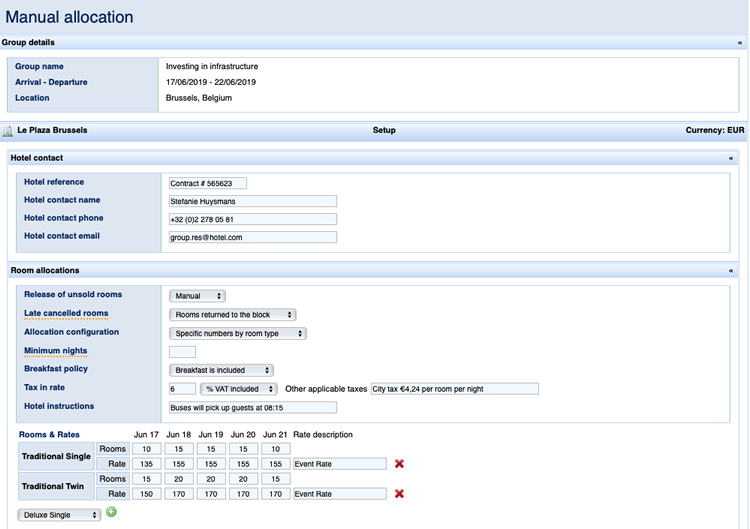Click the 'Rate description' column header
Viewport: 750px width, 529px height.
click(x=323, y=435)
